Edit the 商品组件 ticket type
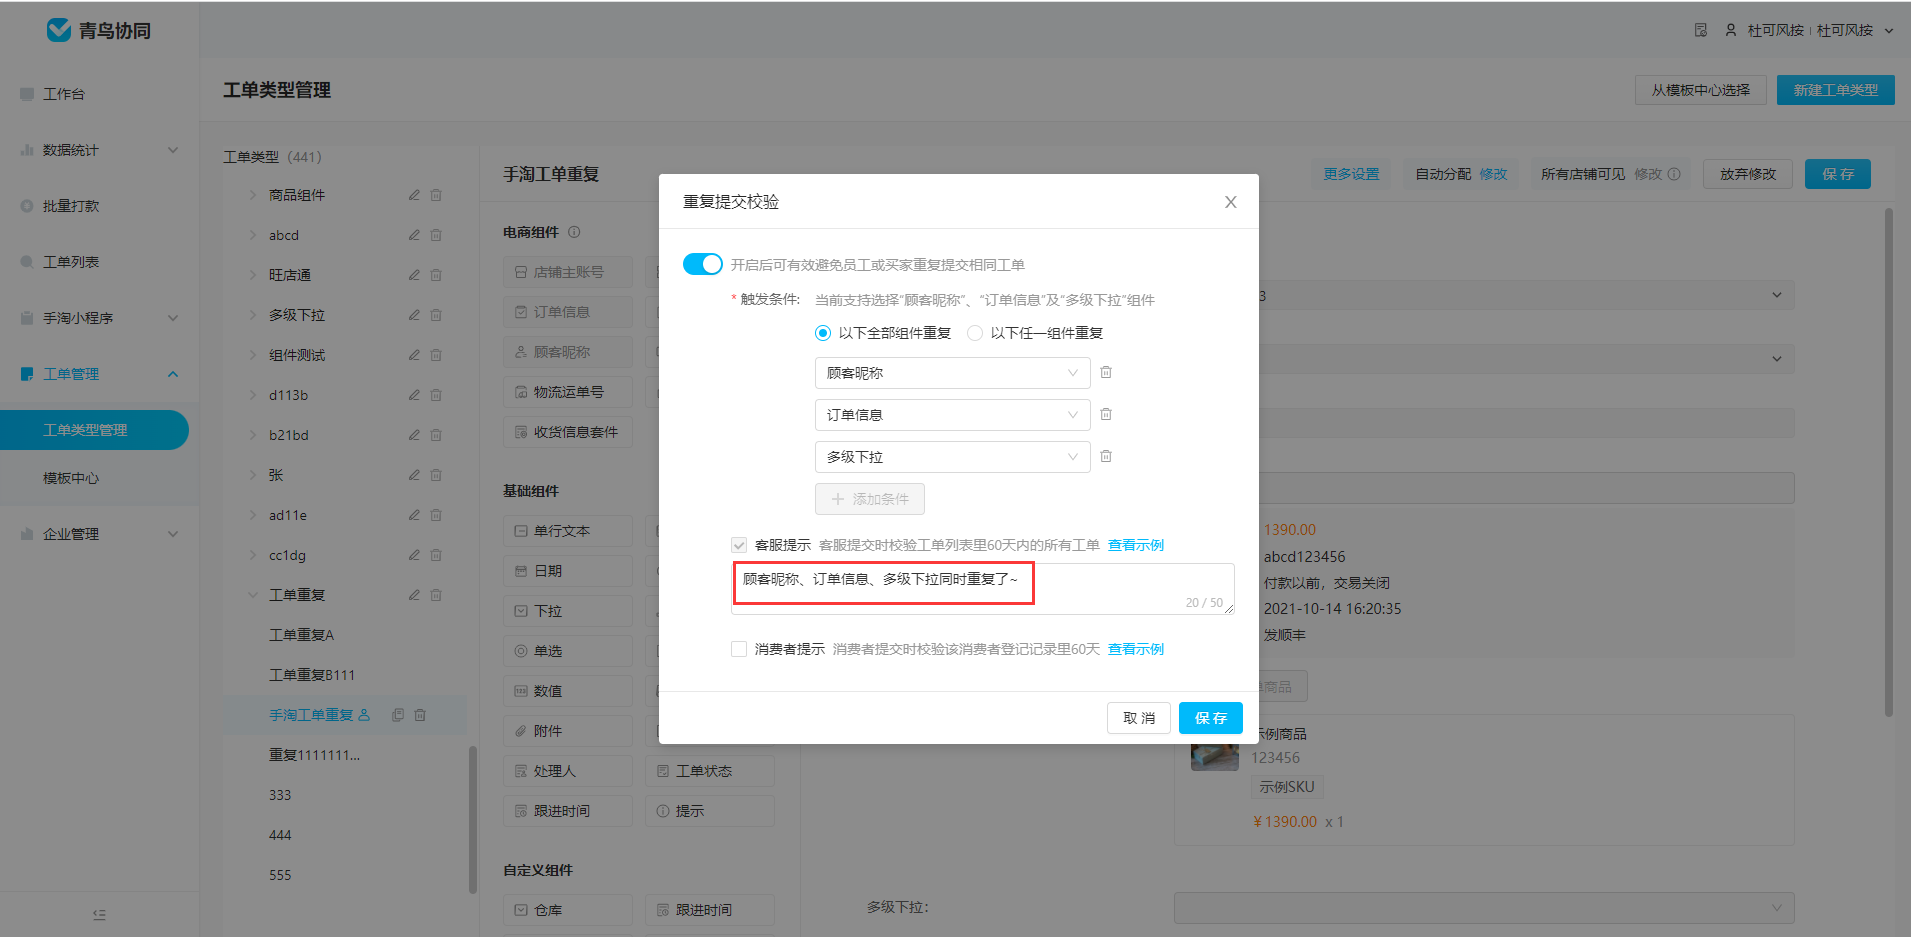Image resolution: width=1911 pixels, height=937 pixels. (x=414, y=195)
